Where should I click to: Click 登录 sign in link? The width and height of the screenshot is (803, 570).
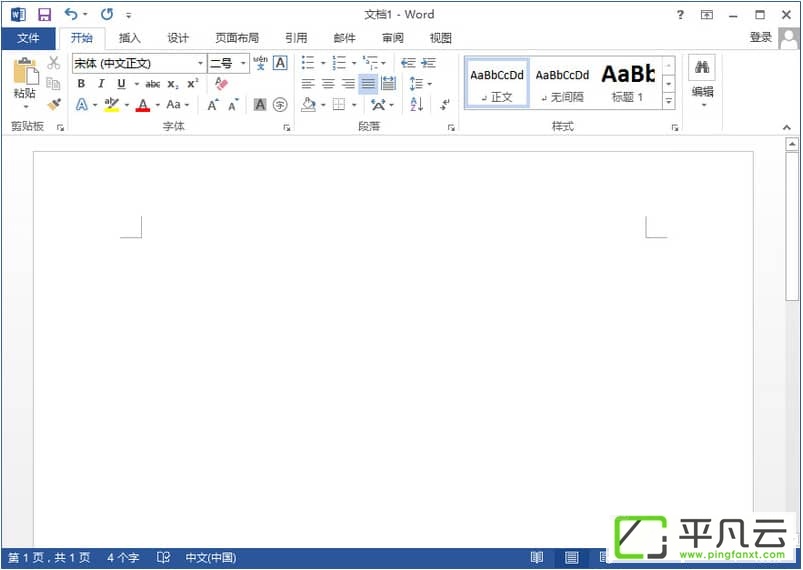[x=760, y=37]
